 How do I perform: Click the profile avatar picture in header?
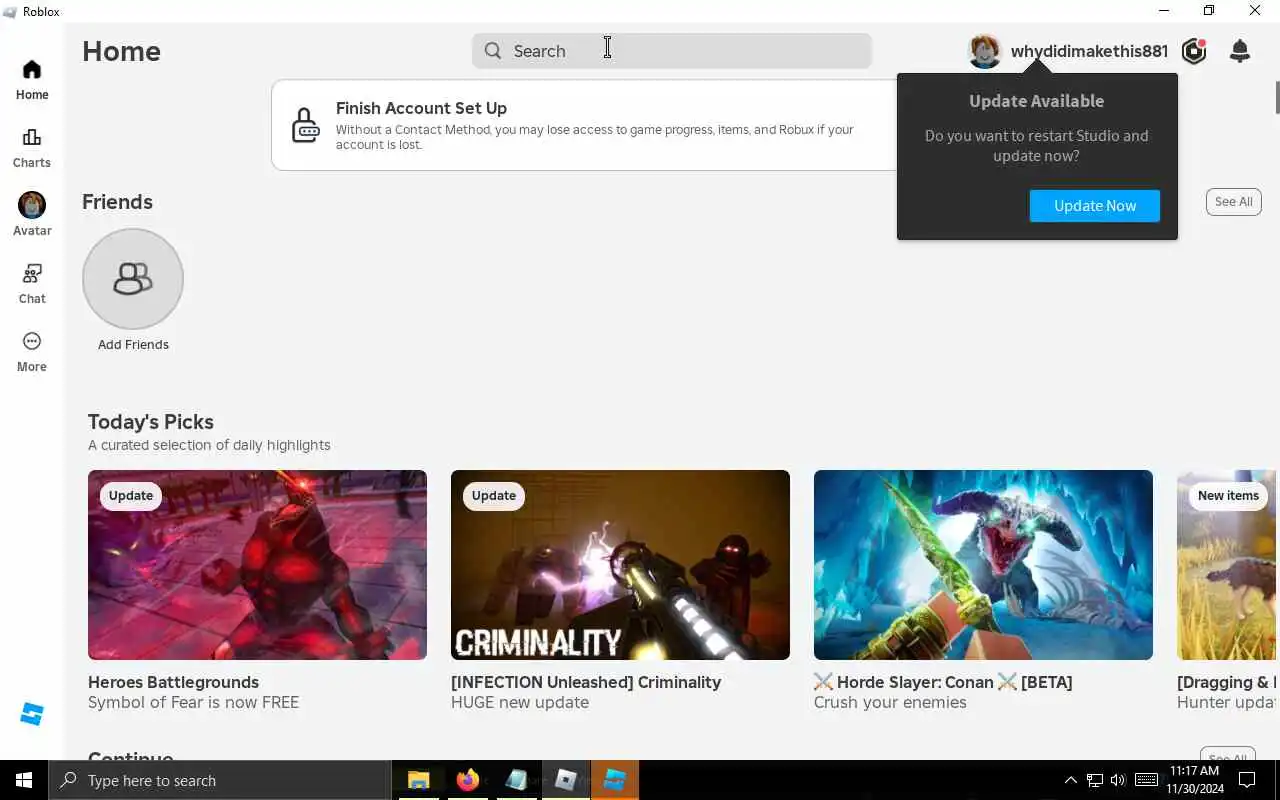(985, 51)
